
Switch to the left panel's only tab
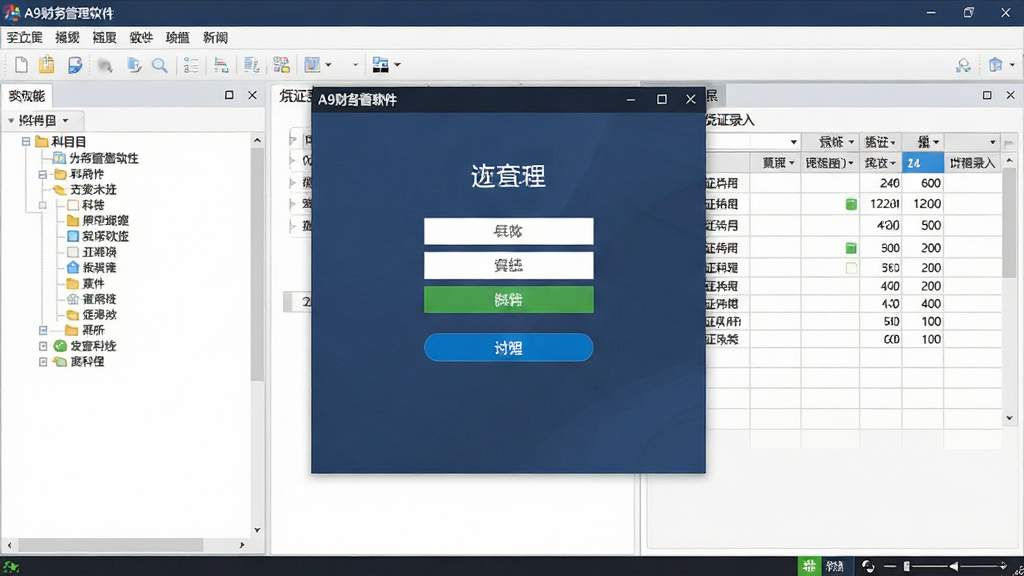coord(26,96)
